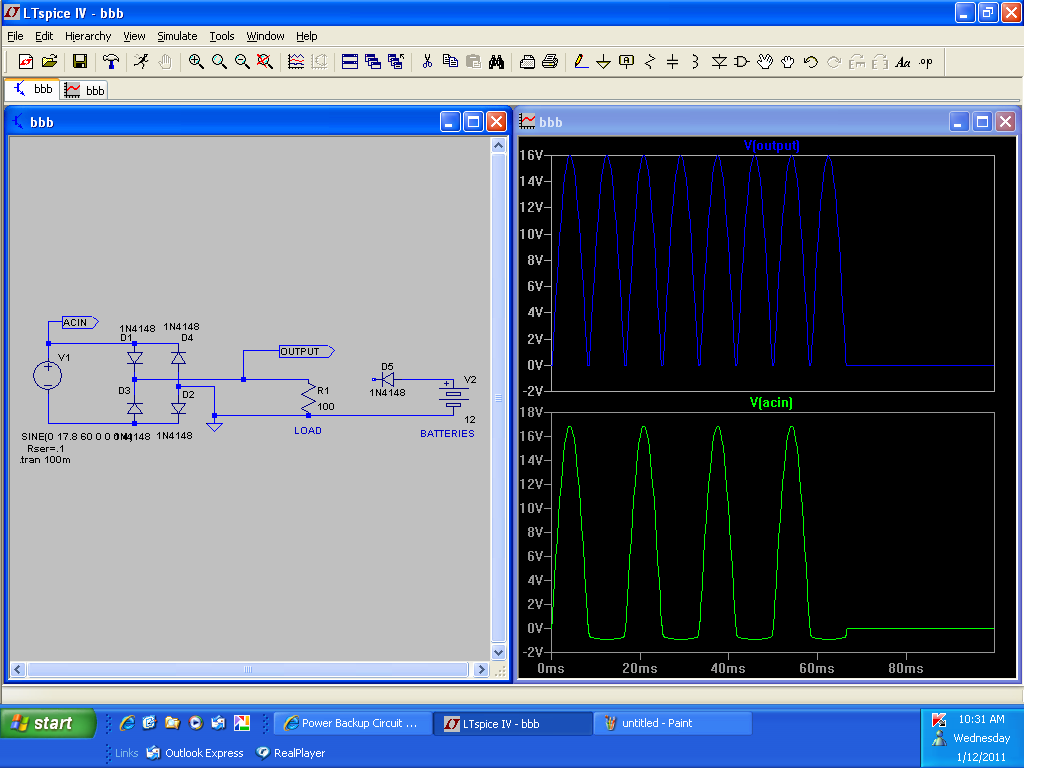1042x770 pixels.
Task: Open the Help menu
Action: point(306,36)
